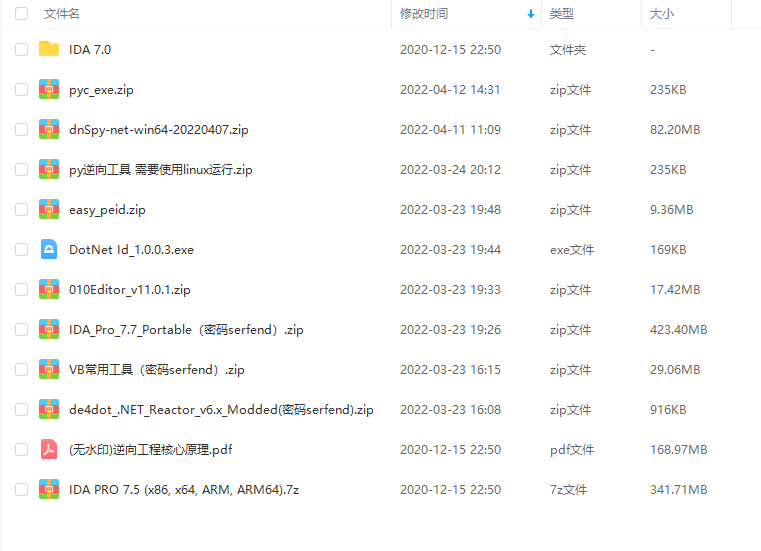Click the pyc_exe.zip archive icon
Viewport: 761px width, 551px height.
point(49,89)
